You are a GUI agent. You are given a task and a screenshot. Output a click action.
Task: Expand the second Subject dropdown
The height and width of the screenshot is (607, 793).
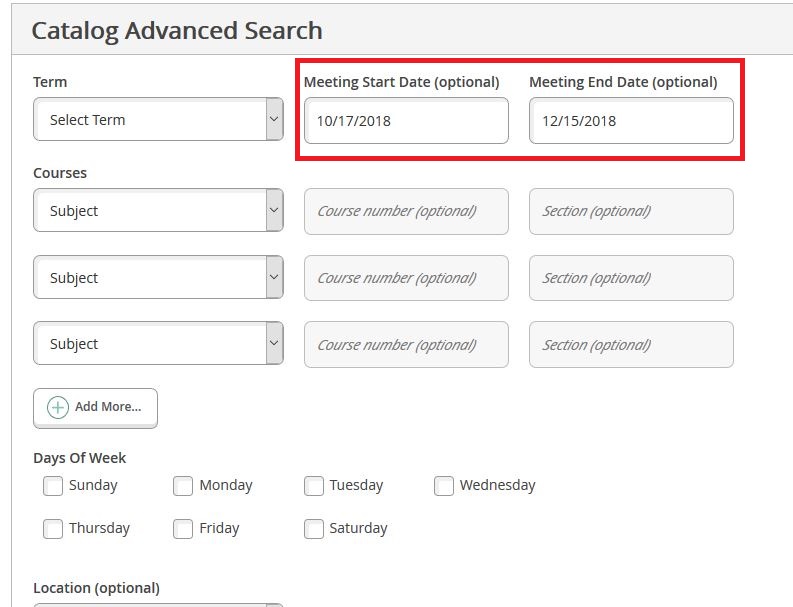click(x=158, y=278)
